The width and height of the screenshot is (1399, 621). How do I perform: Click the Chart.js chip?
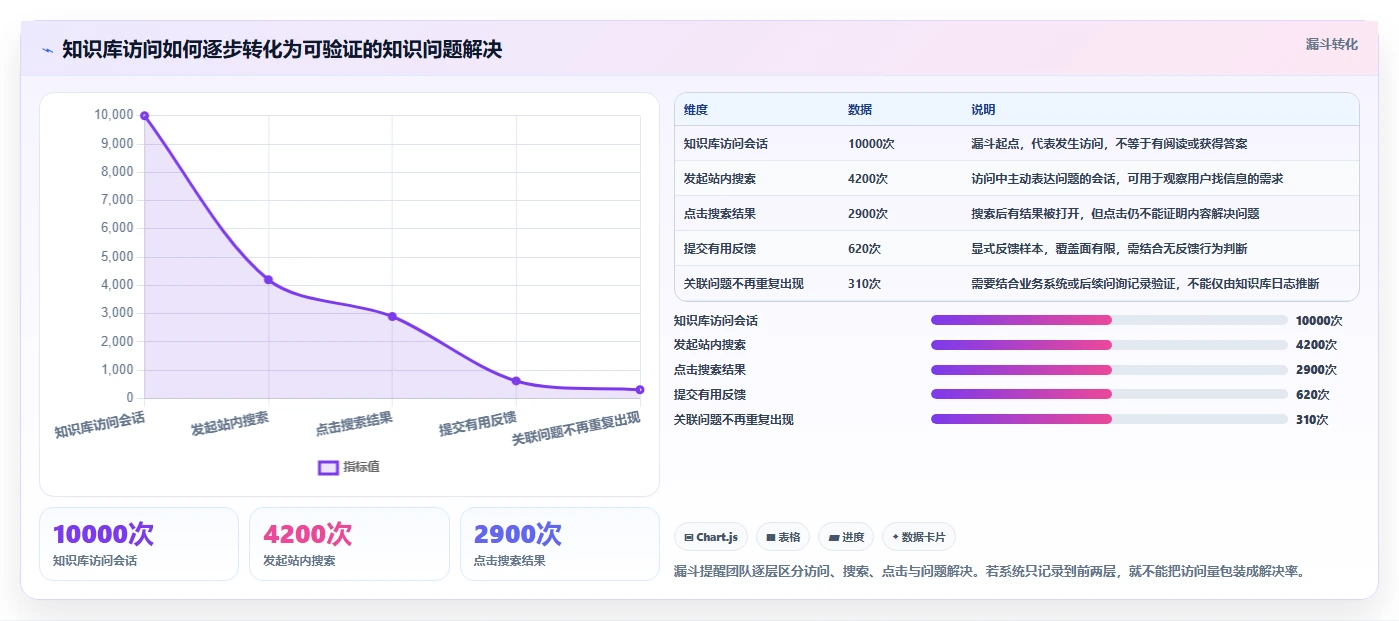tap(711, 537)
